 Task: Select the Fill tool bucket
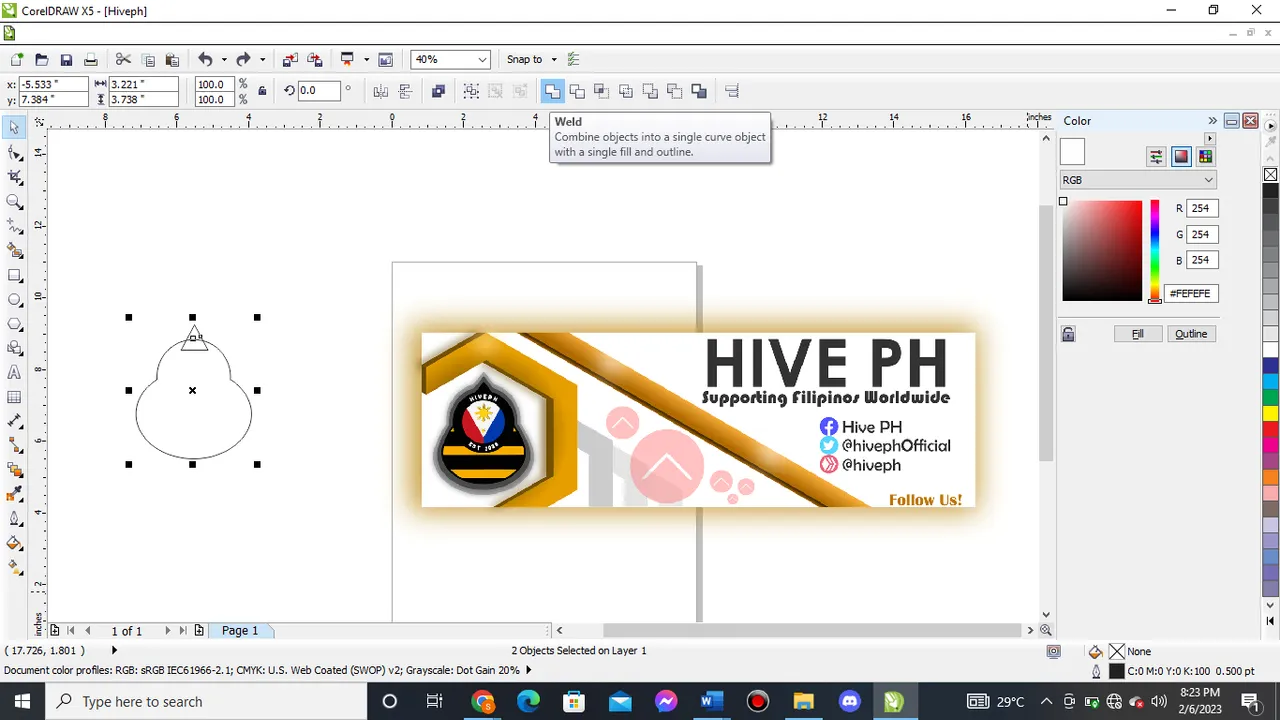[14, 543]
